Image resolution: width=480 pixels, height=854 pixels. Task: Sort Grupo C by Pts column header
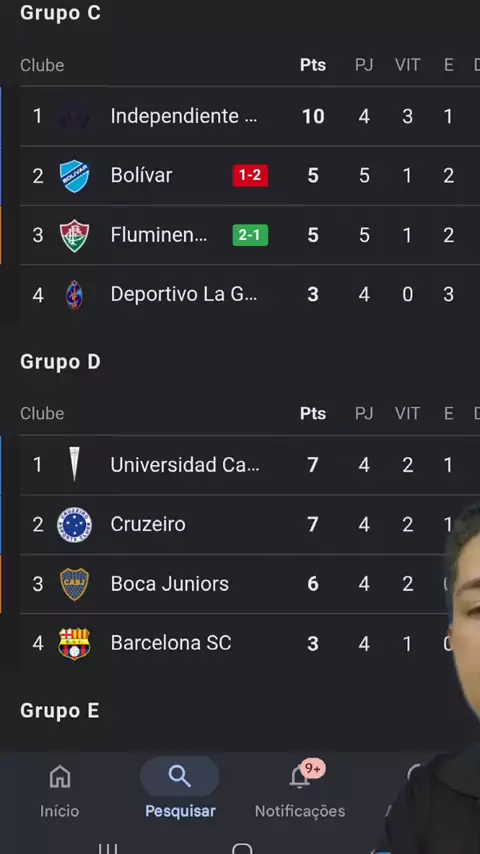[x=313, y=65]
